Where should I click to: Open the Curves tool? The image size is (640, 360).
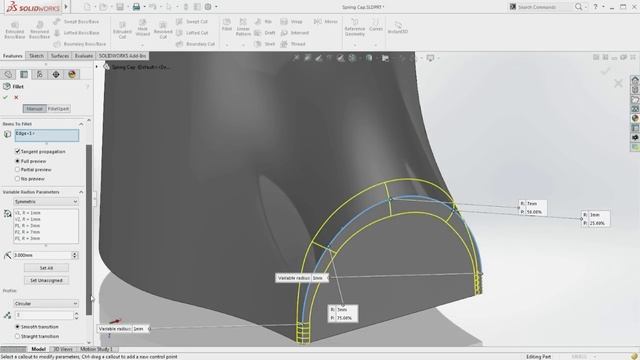tap(376, 25)
